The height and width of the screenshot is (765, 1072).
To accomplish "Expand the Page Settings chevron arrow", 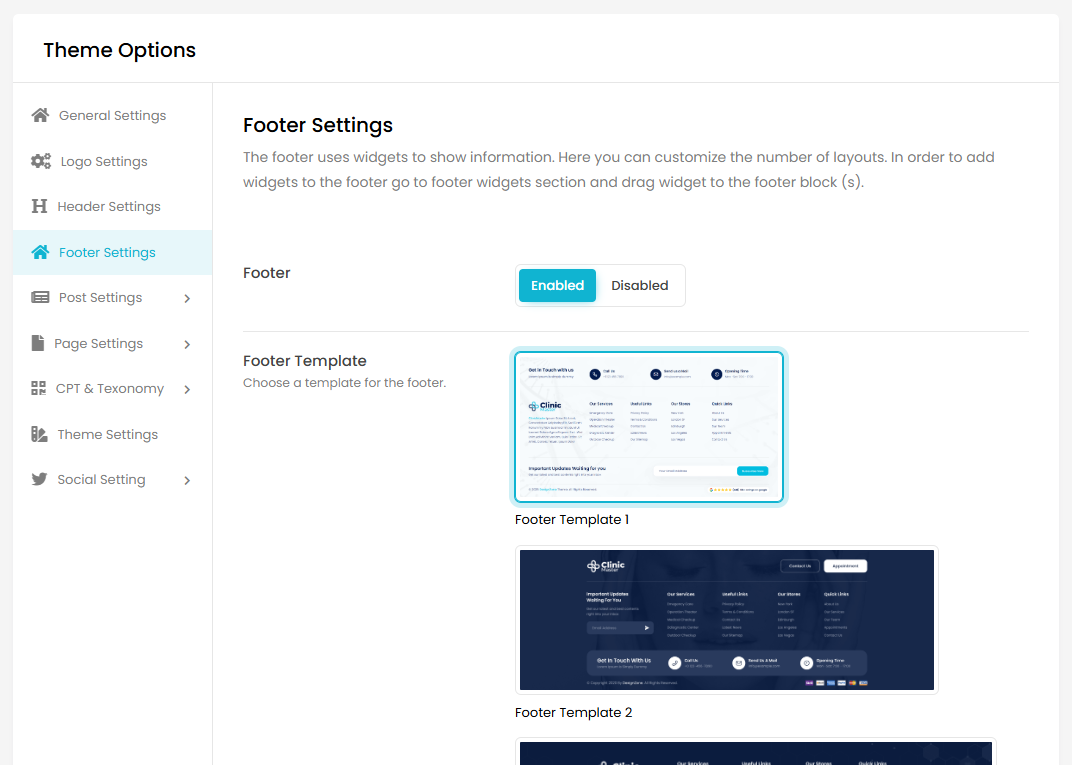I will point(187,344).
